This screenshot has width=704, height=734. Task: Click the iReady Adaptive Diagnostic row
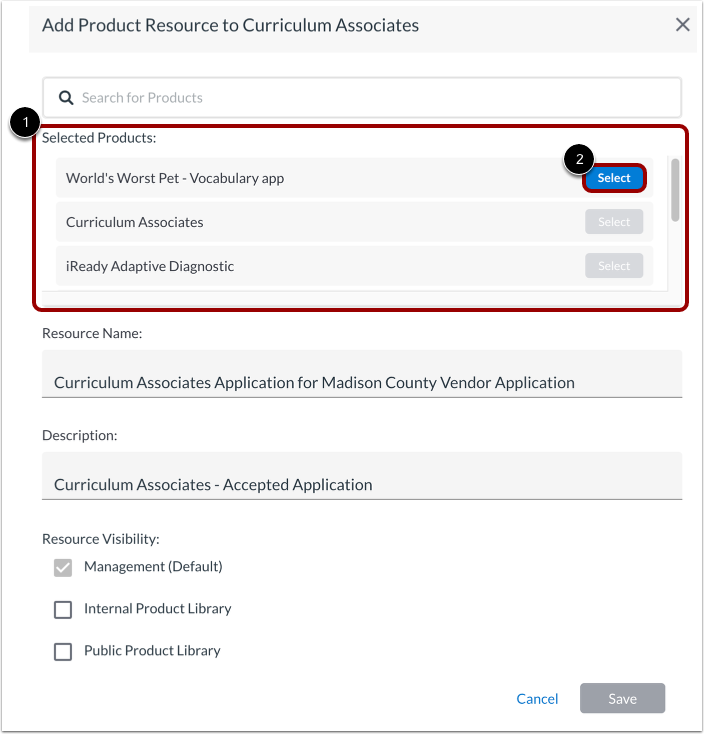point(300,266)
